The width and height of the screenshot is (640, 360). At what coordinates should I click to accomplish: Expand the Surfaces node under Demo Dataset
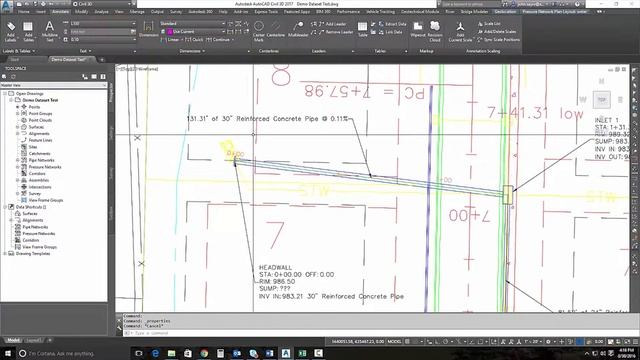pos(18,127)
